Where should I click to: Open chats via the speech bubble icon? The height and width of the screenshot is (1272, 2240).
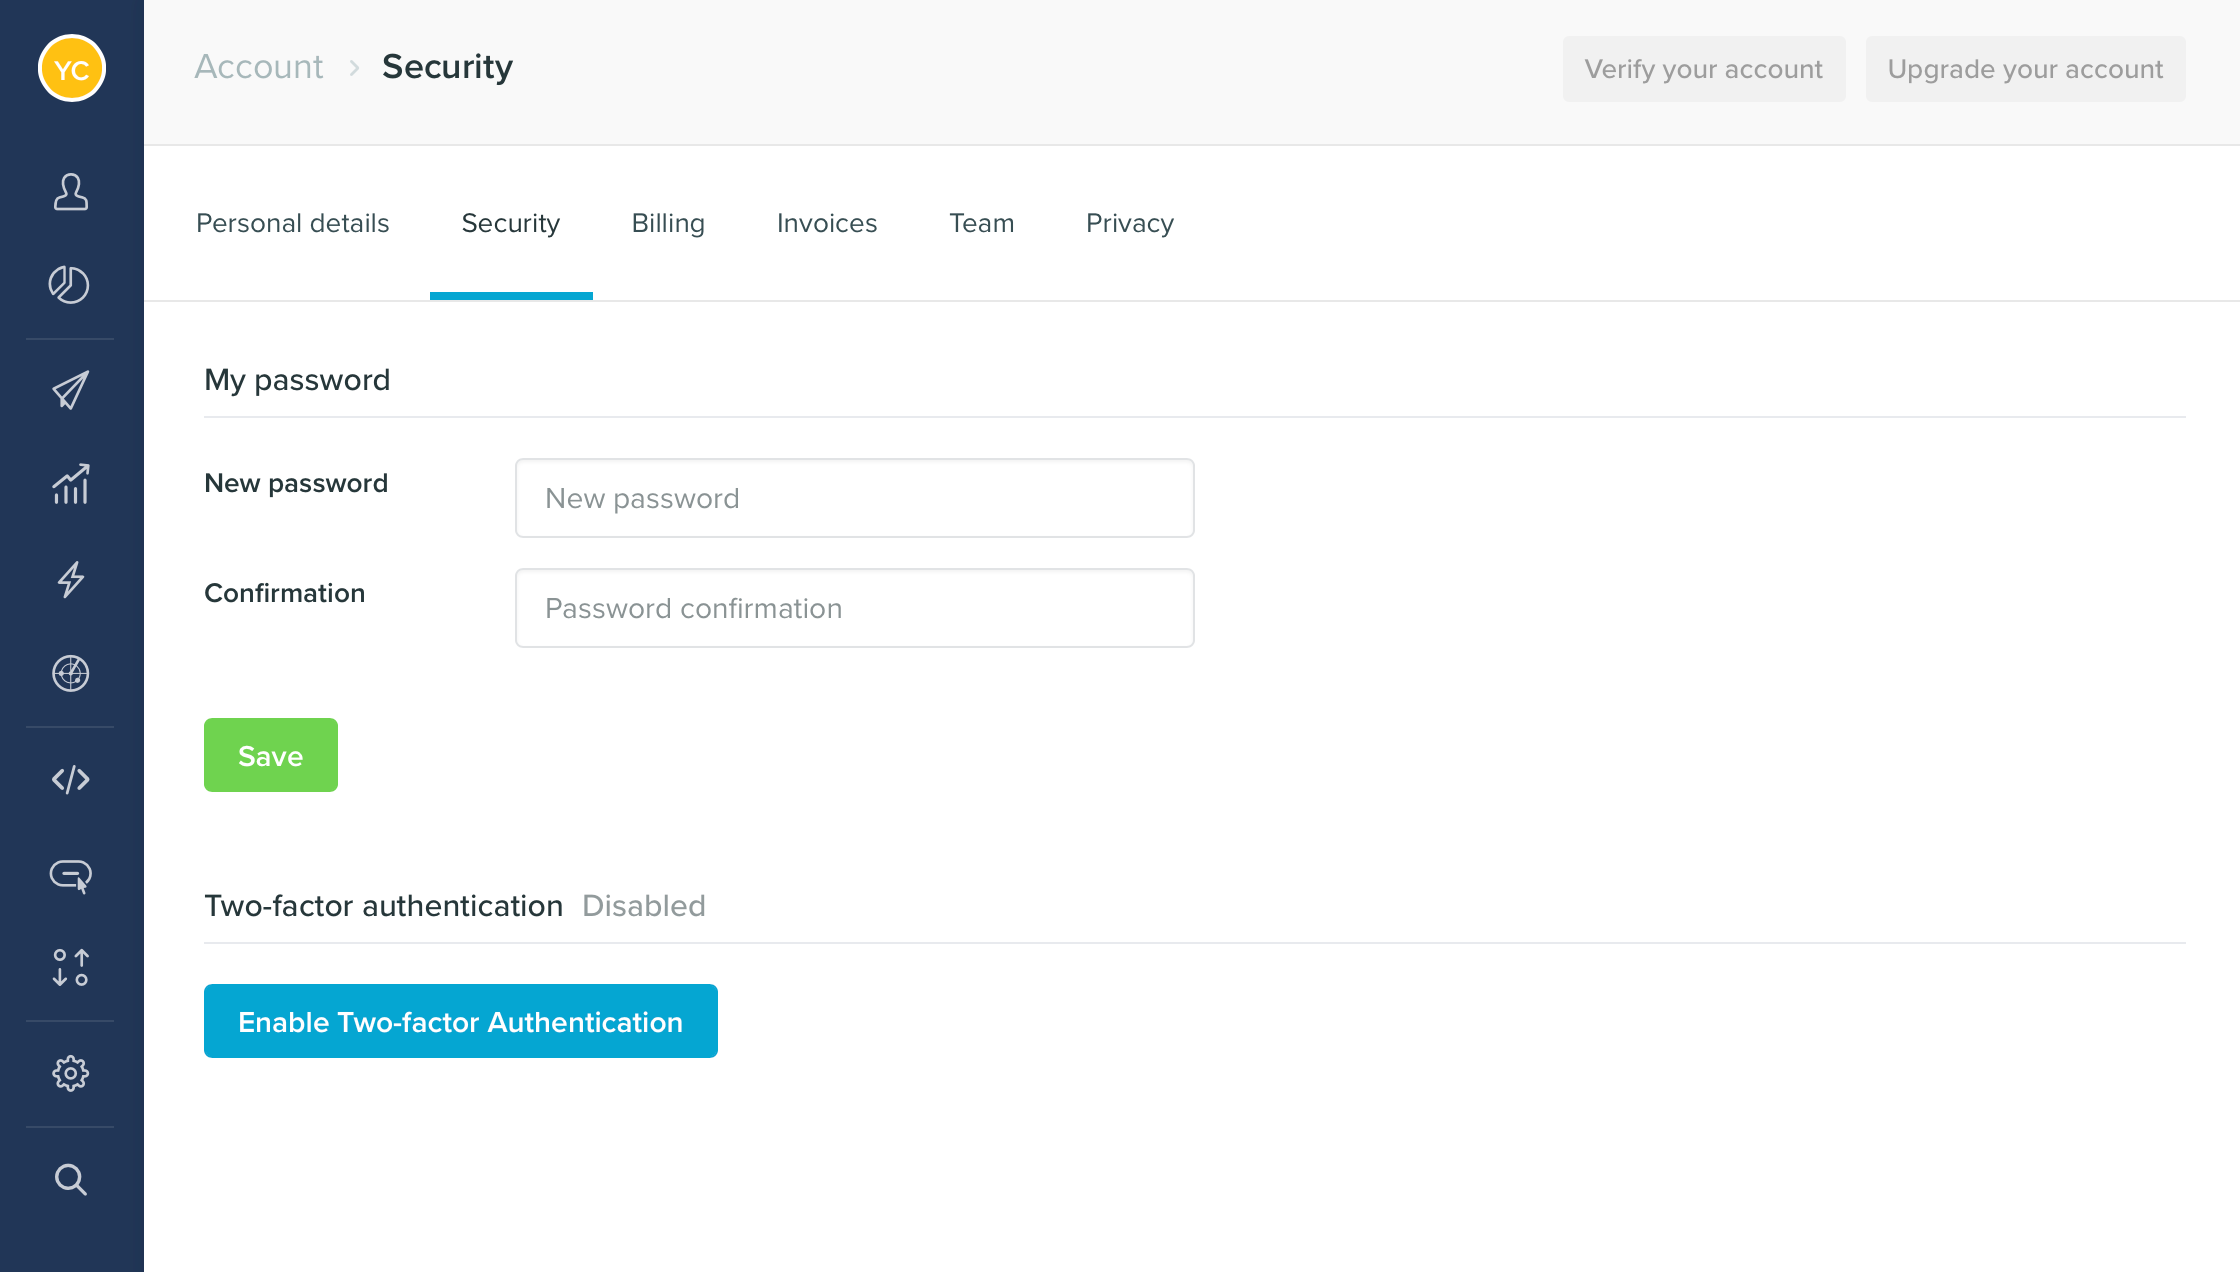point(70,876)
